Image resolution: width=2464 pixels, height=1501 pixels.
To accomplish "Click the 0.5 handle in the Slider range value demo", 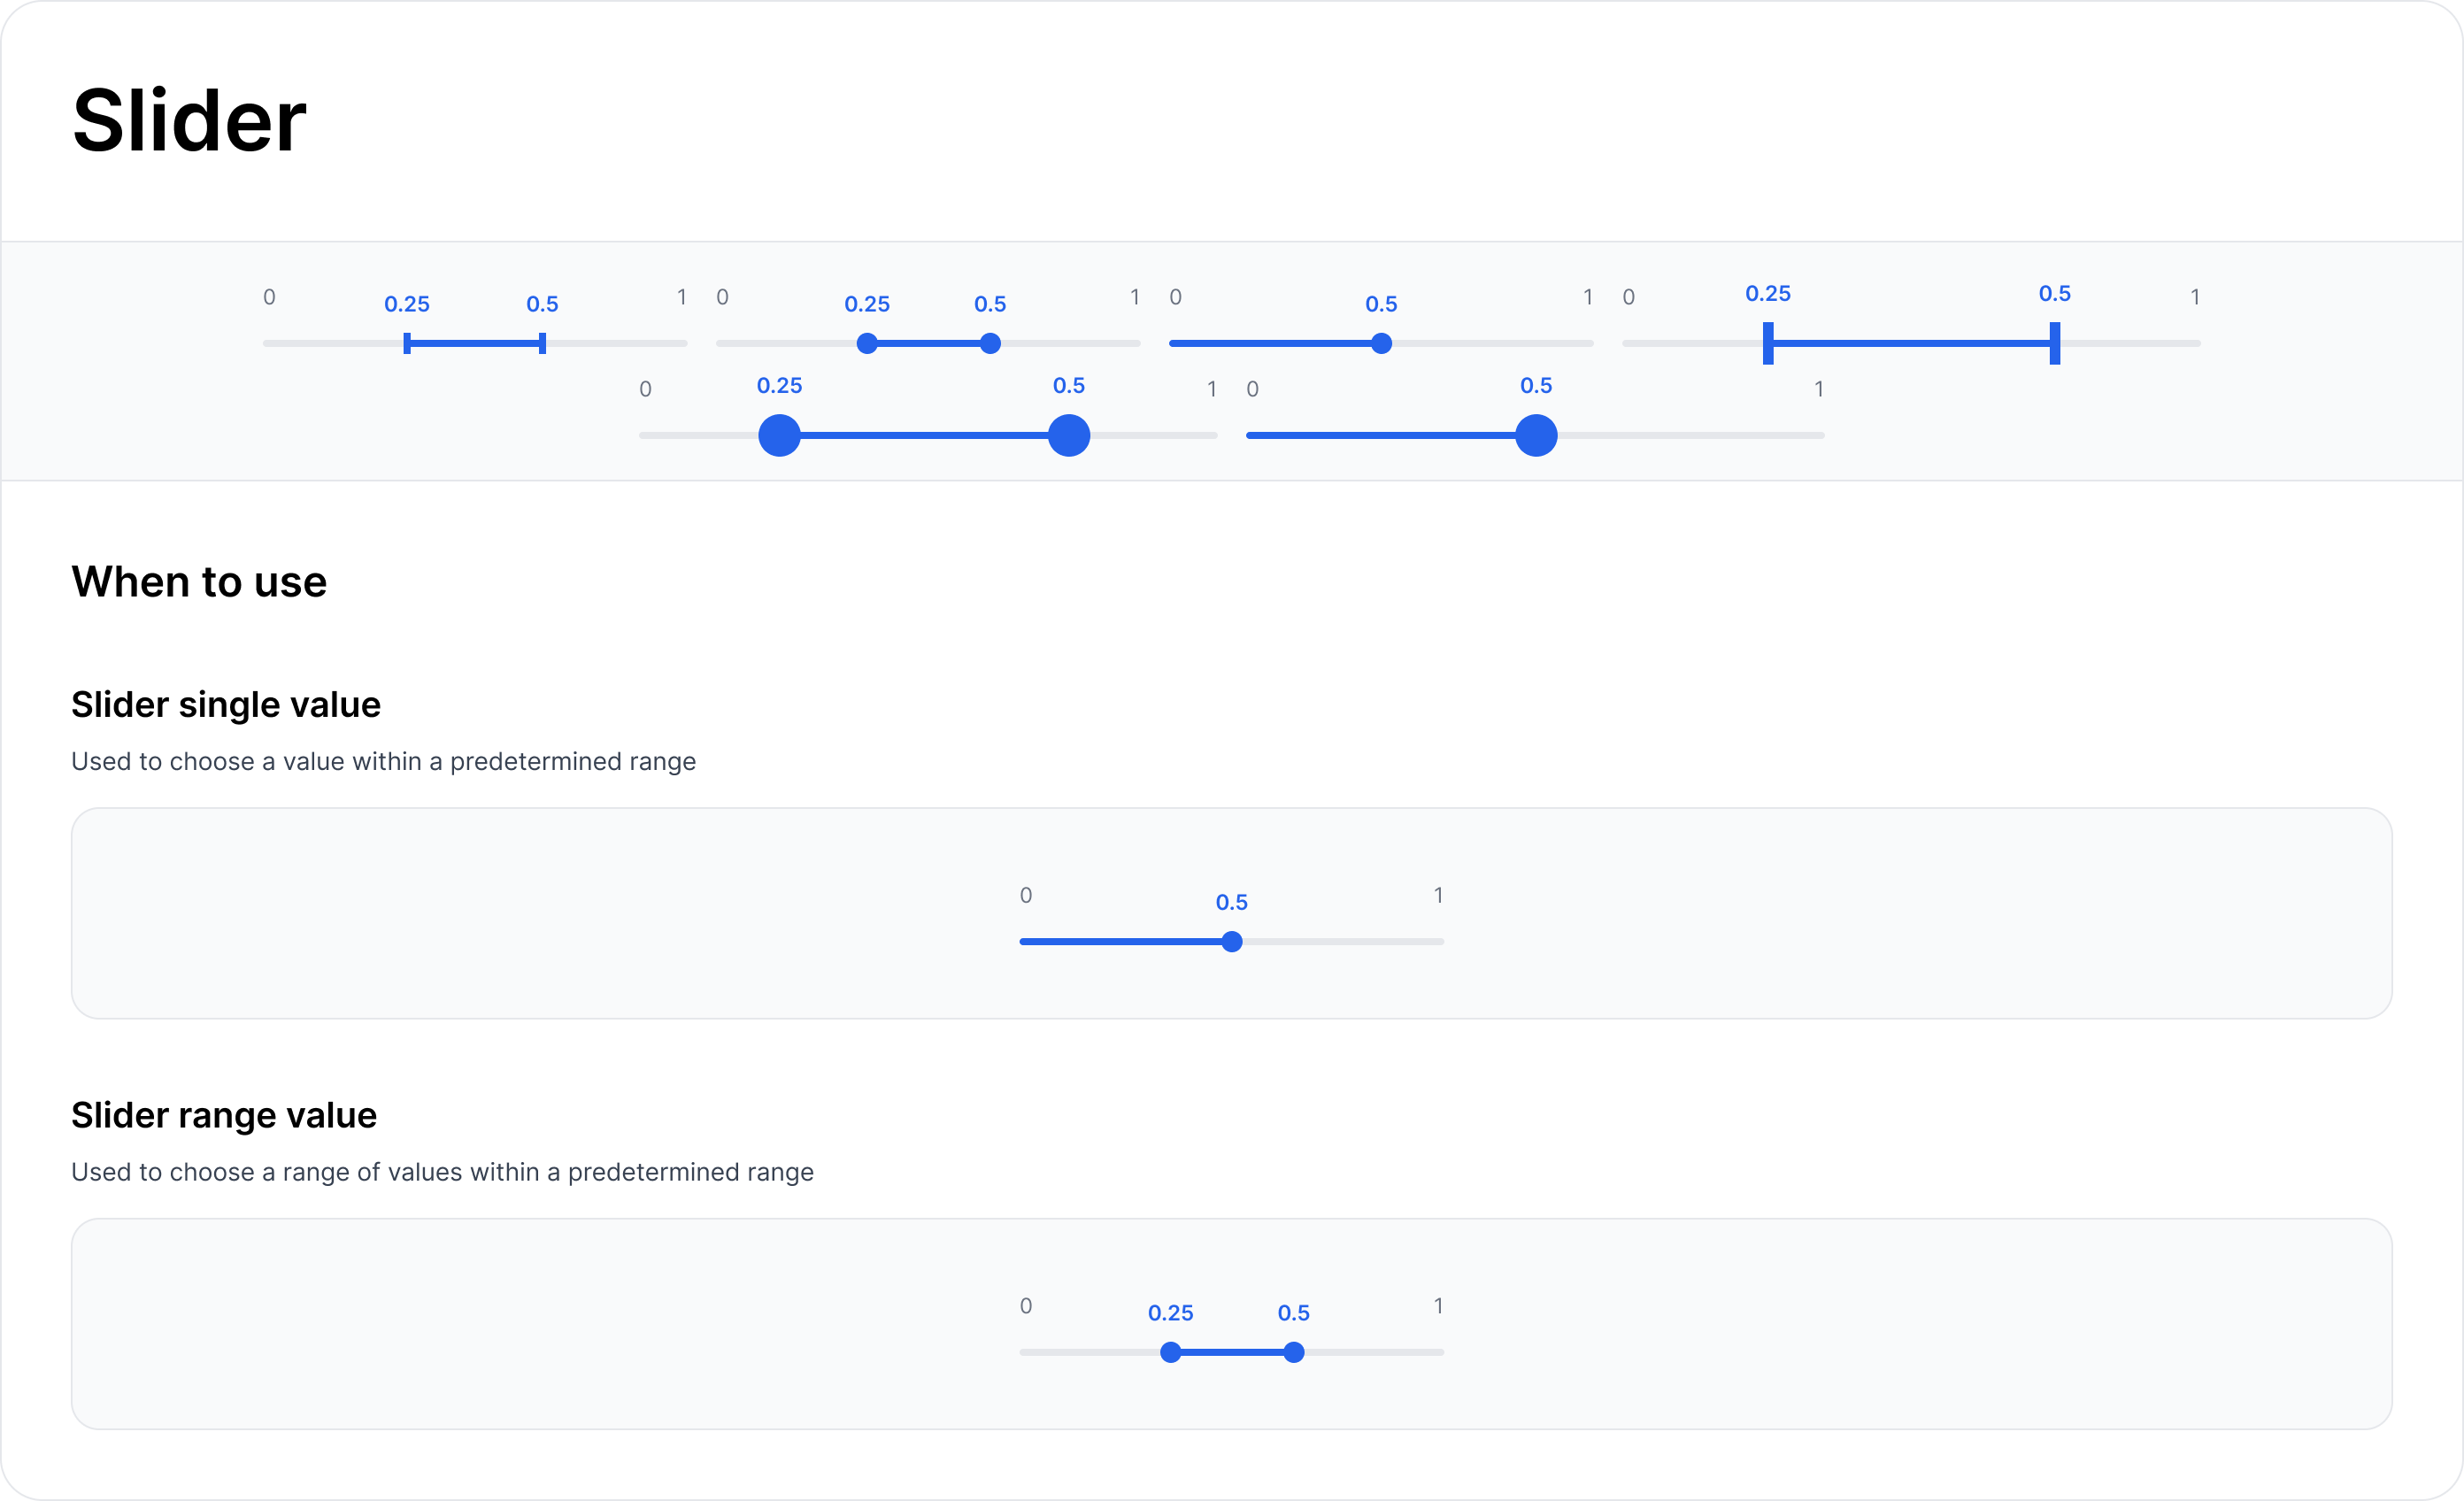I will (1294, 1352).
